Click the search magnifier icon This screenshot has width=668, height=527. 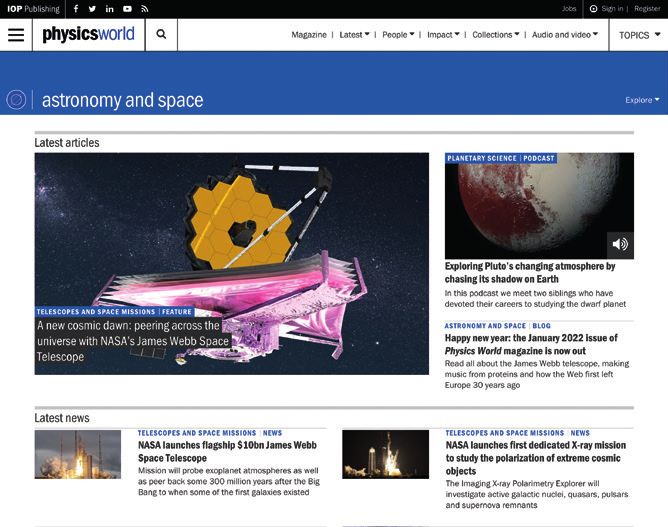(x=161, y=34)
